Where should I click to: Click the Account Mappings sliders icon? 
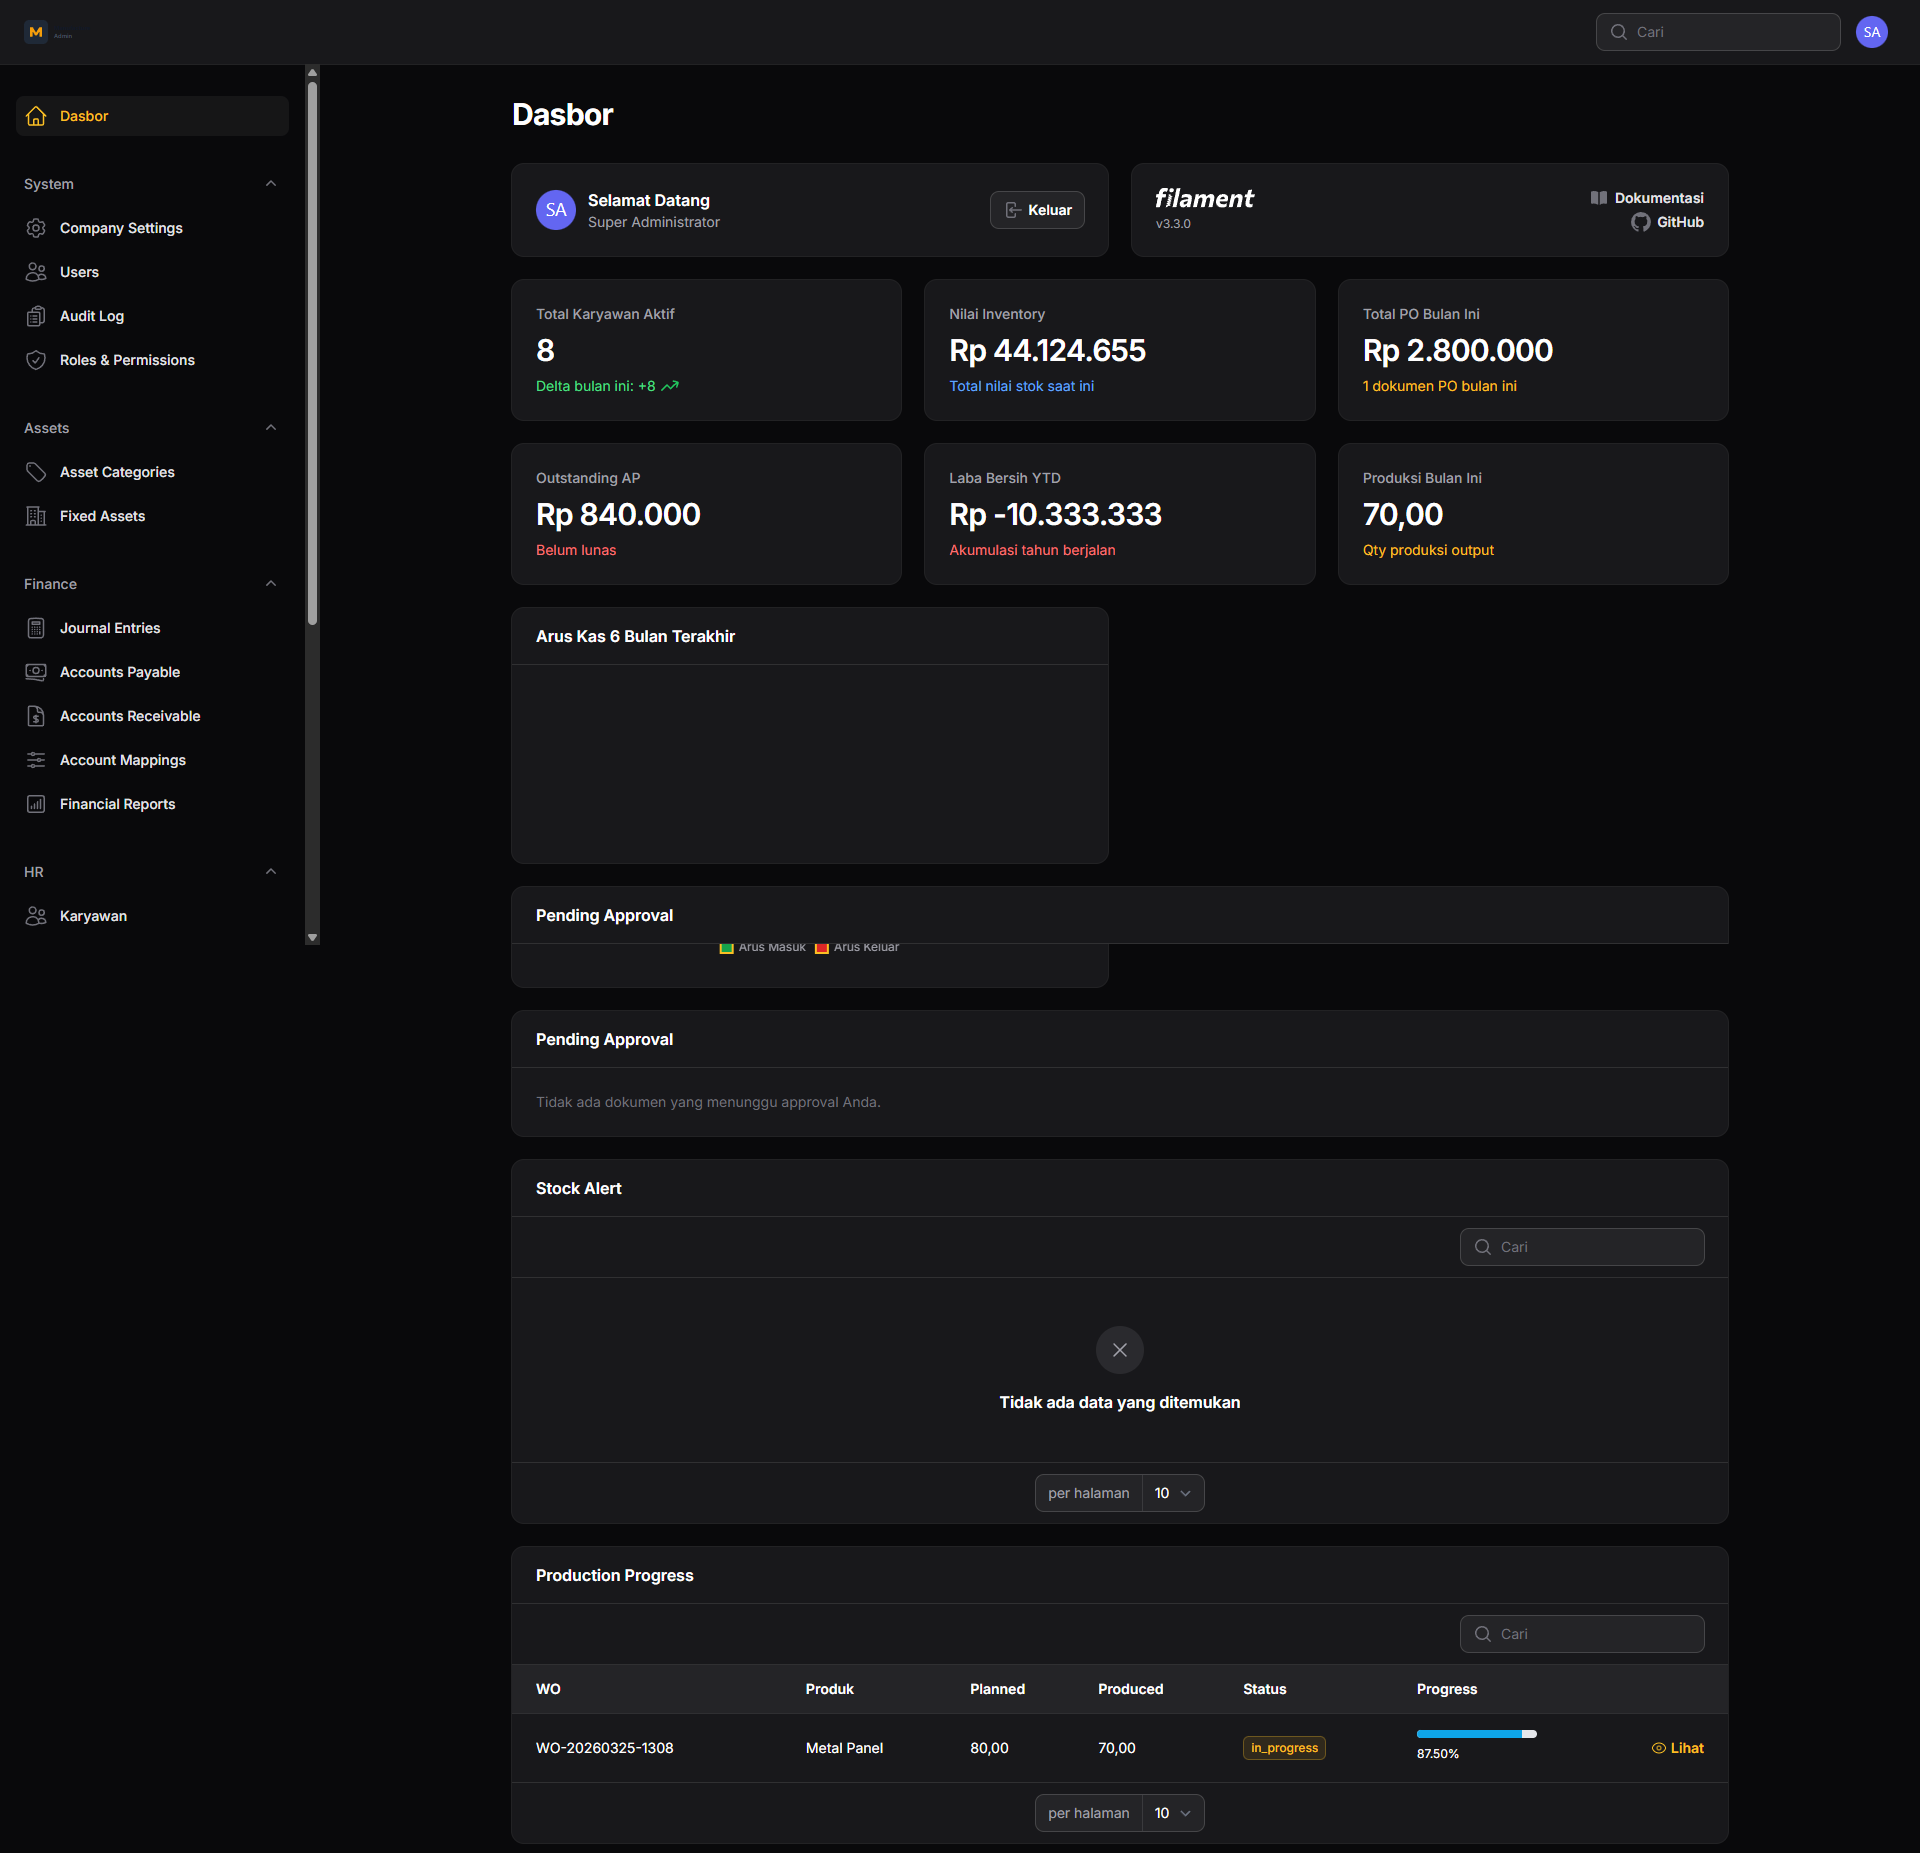(x=36, y=760)
